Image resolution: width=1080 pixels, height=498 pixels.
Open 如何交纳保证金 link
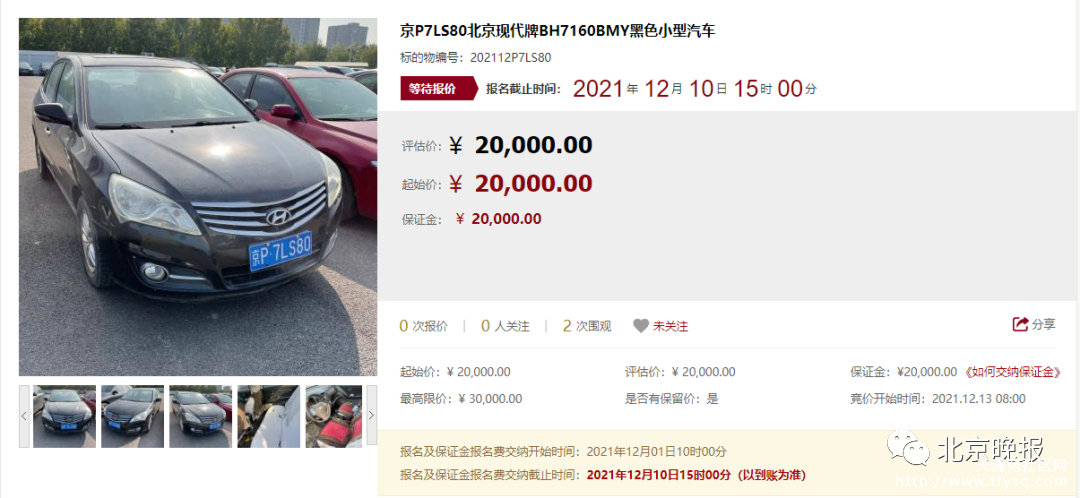[x=1011, y=372]
